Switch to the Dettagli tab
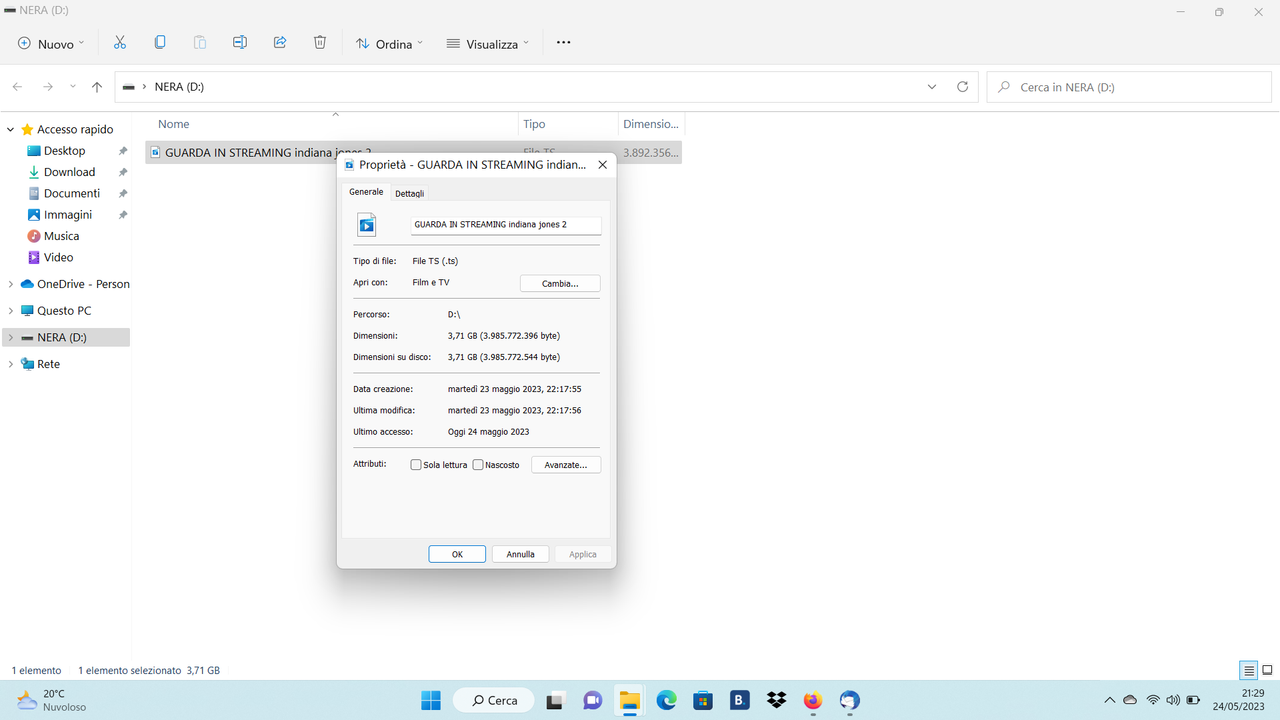Screen dimensions: 1280x720 [409, 193]
